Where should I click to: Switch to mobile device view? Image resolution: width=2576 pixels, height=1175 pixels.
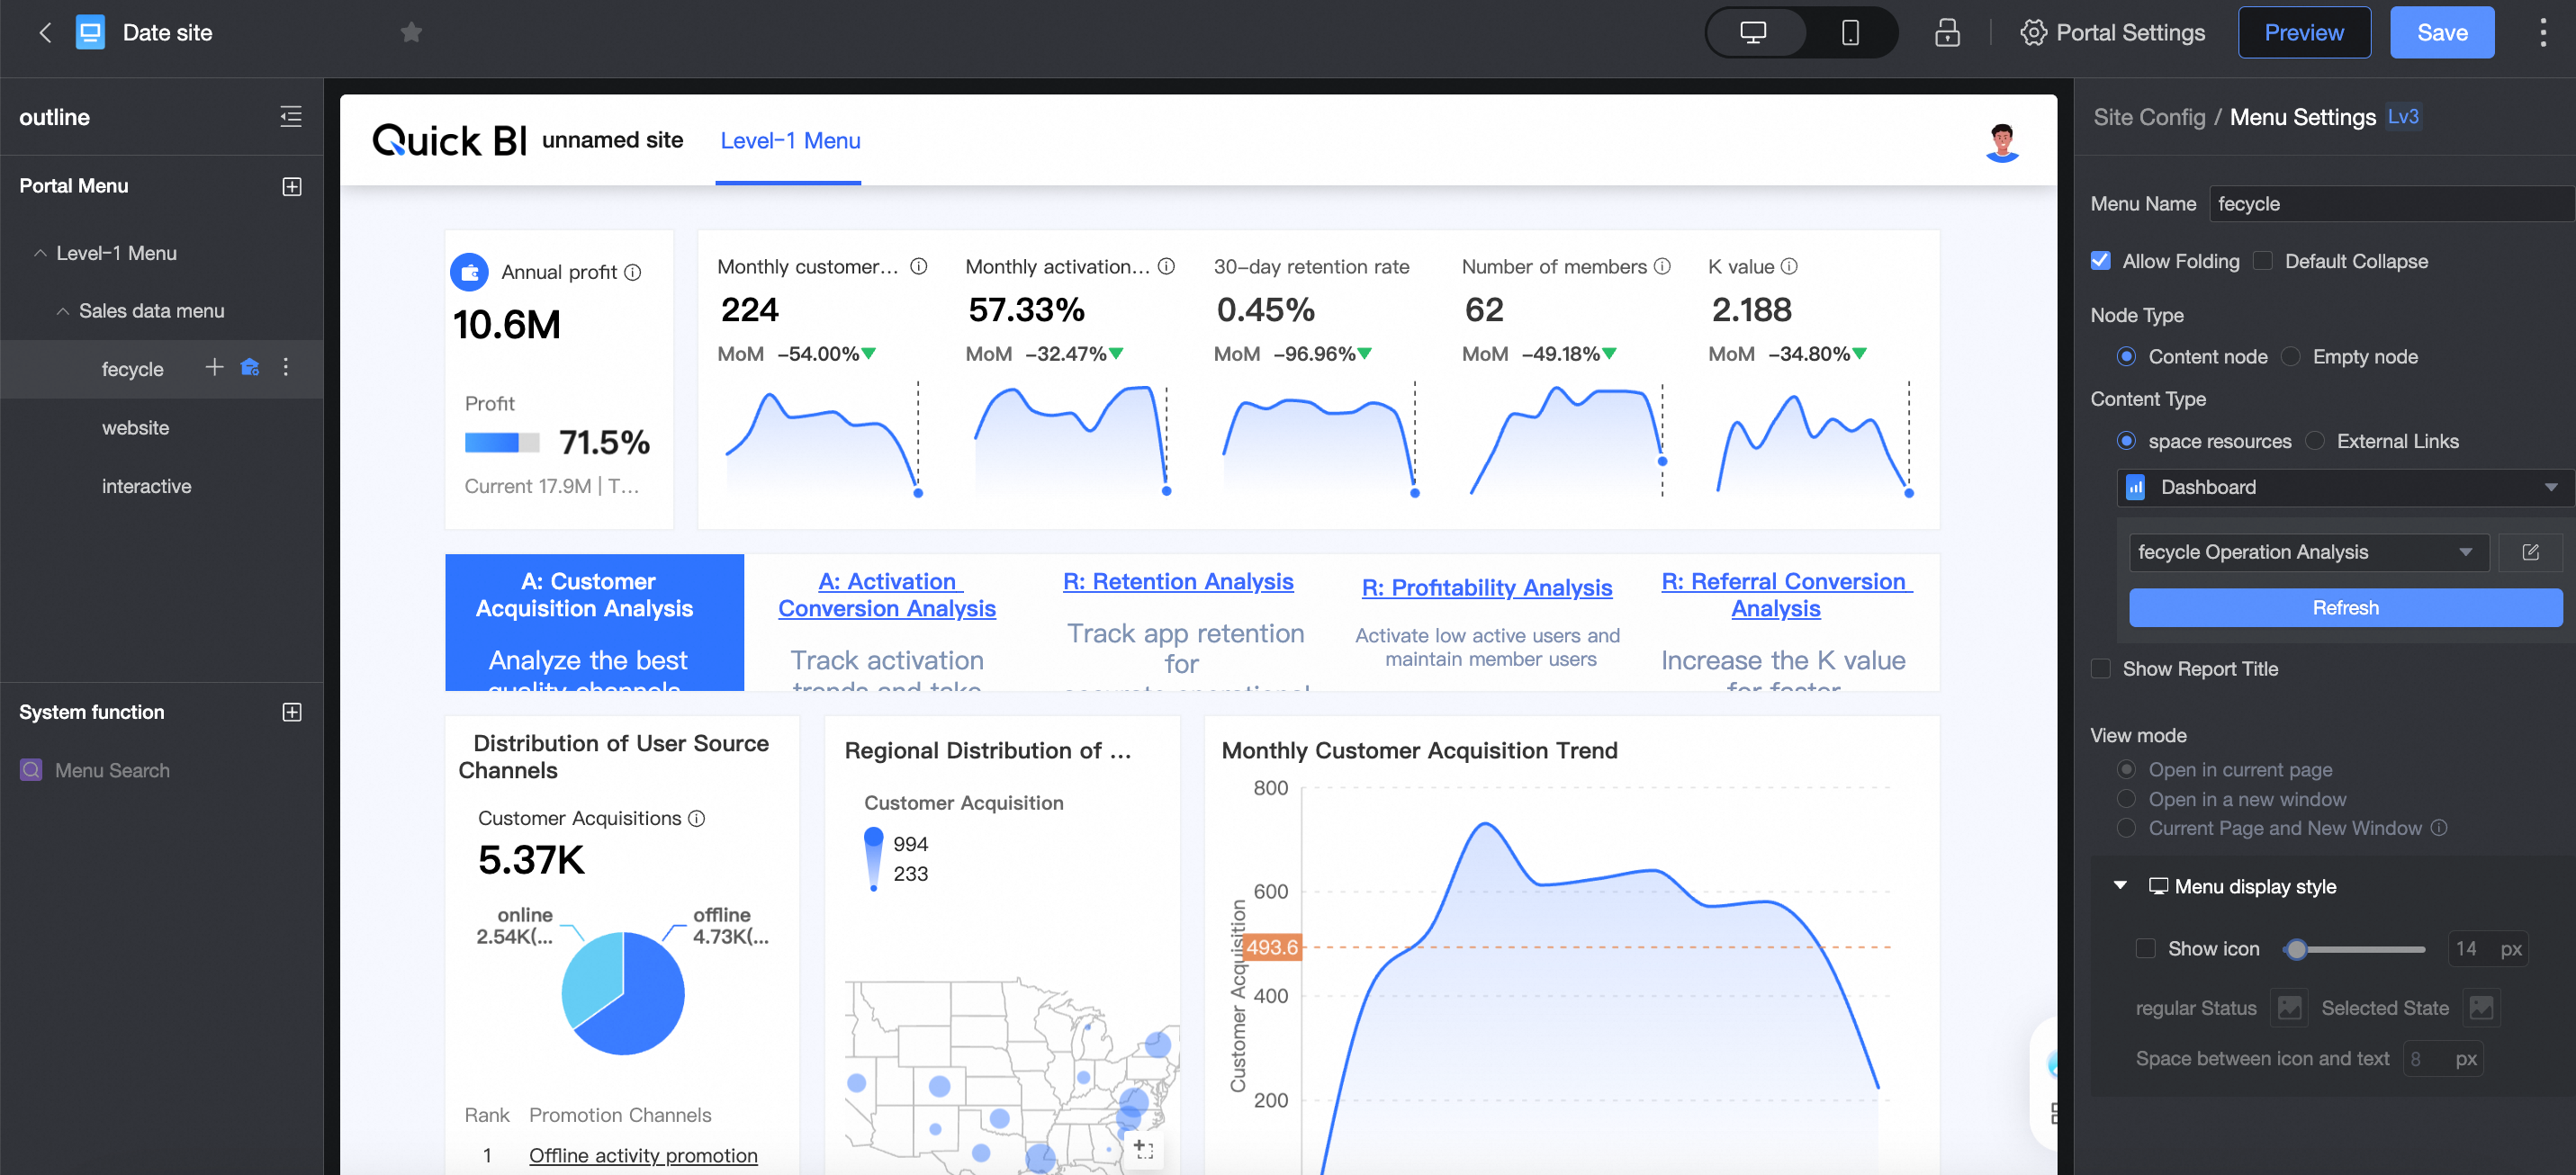1849,33
